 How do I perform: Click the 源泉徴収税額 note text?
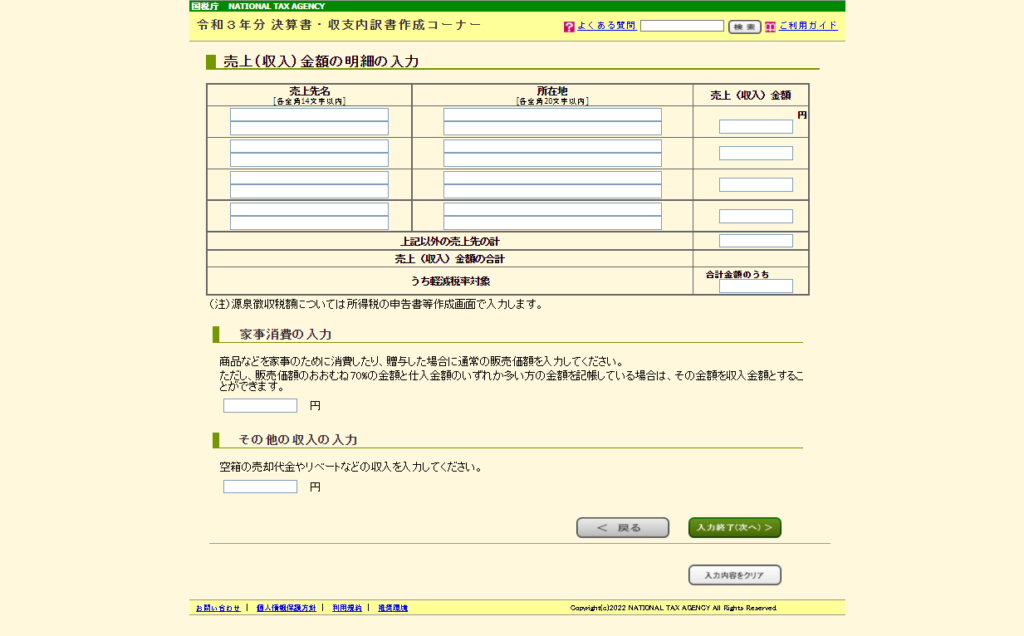click(376, 304)
